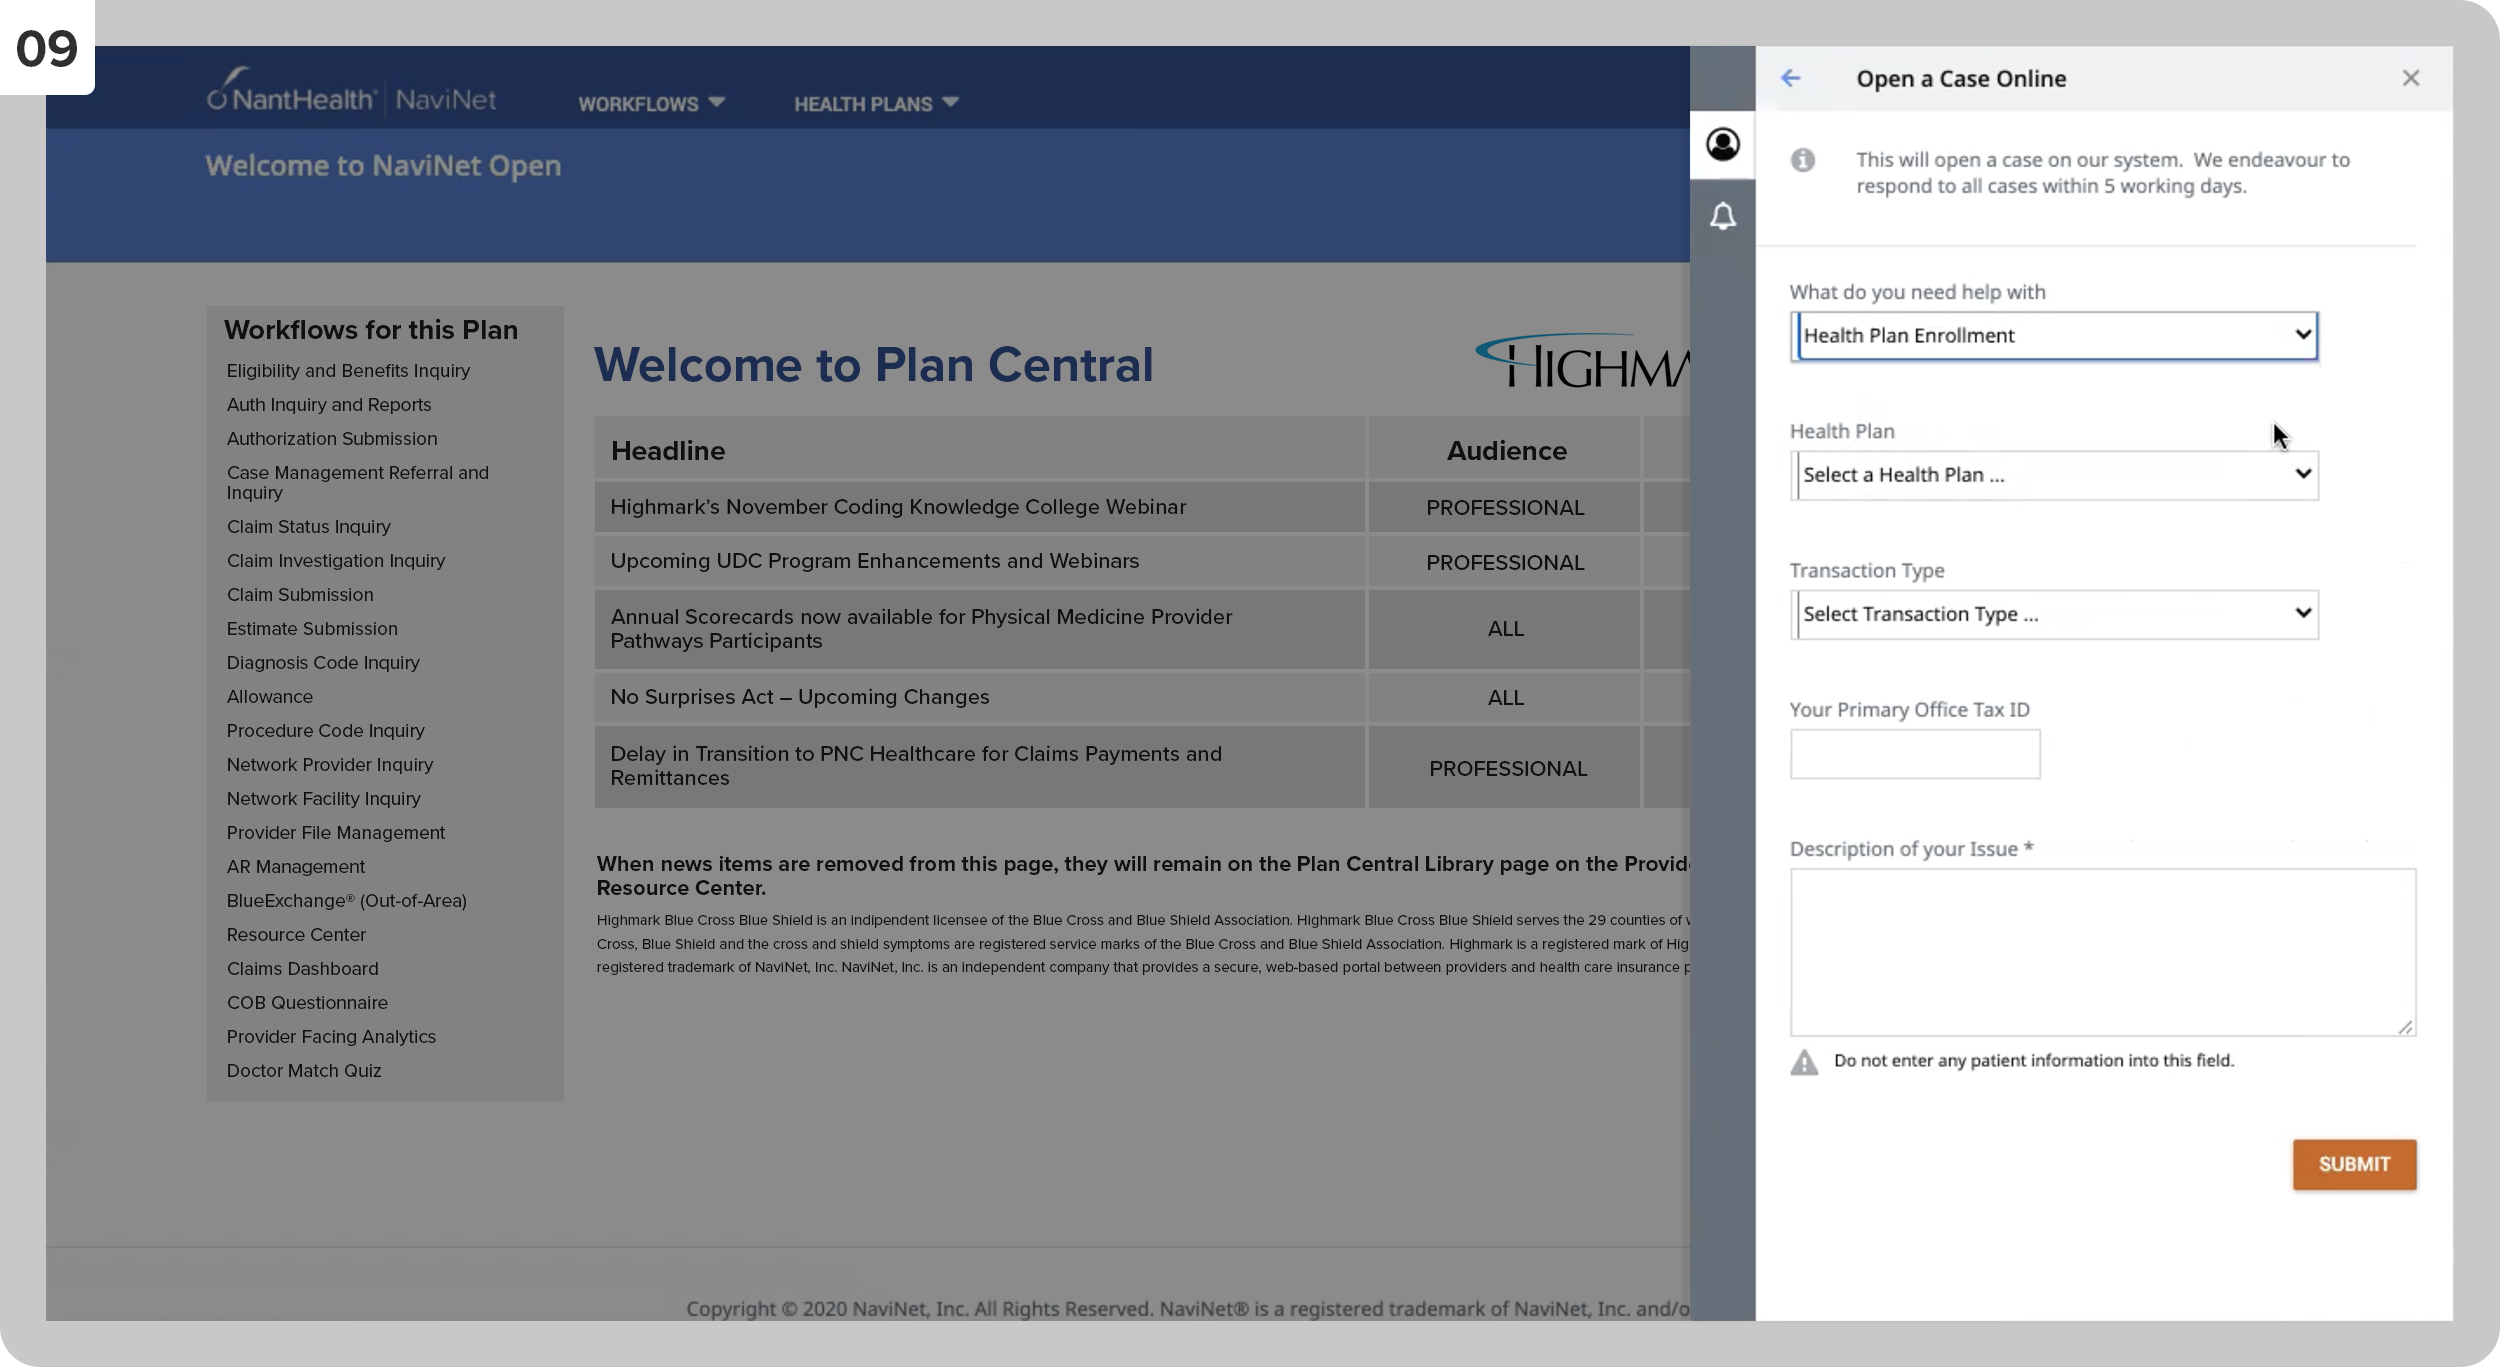2500x1367 pixels.
Task: Click the info icon beside case notice
Action: (x=1803, y=160)
